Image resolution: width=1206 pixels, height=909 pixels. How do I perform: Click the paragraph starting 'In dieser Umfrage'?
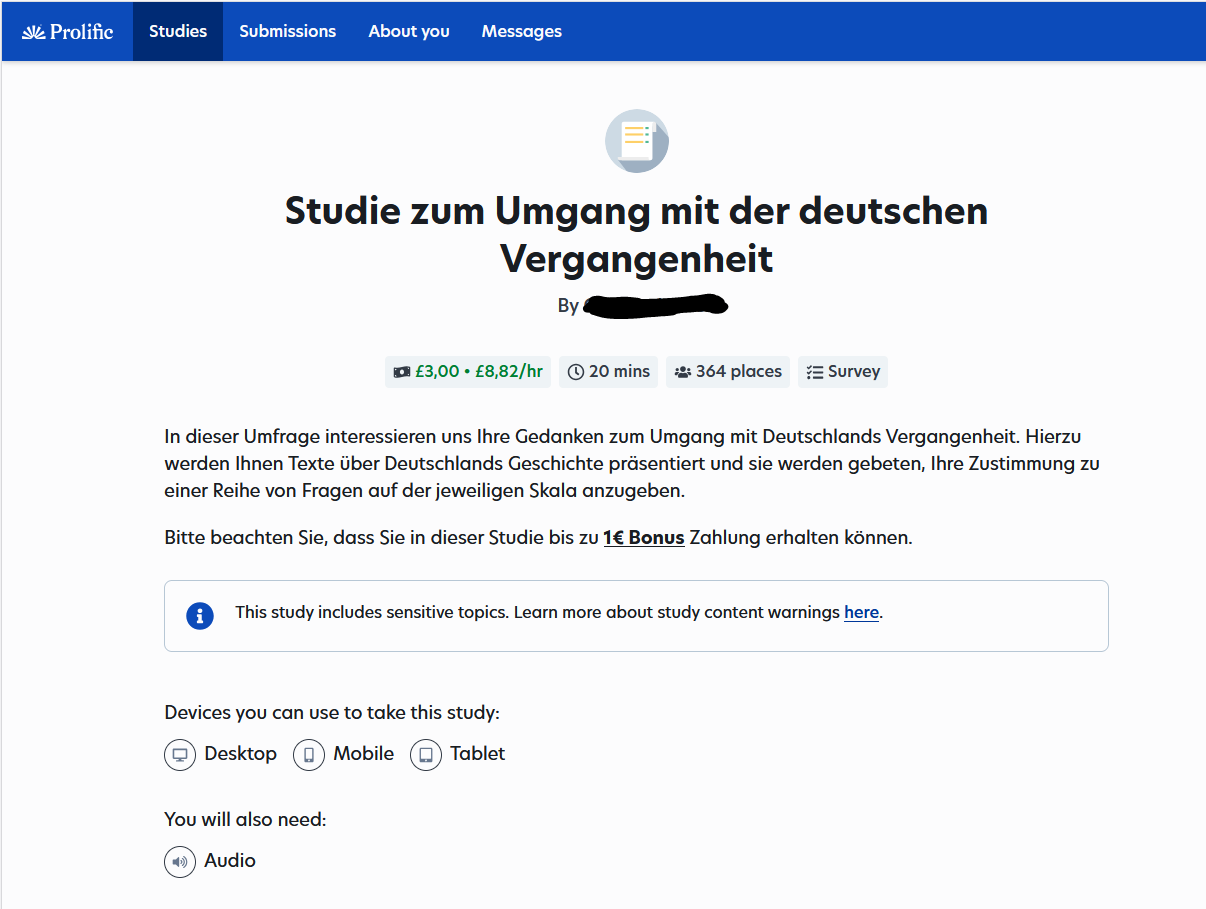coord(632,464)
